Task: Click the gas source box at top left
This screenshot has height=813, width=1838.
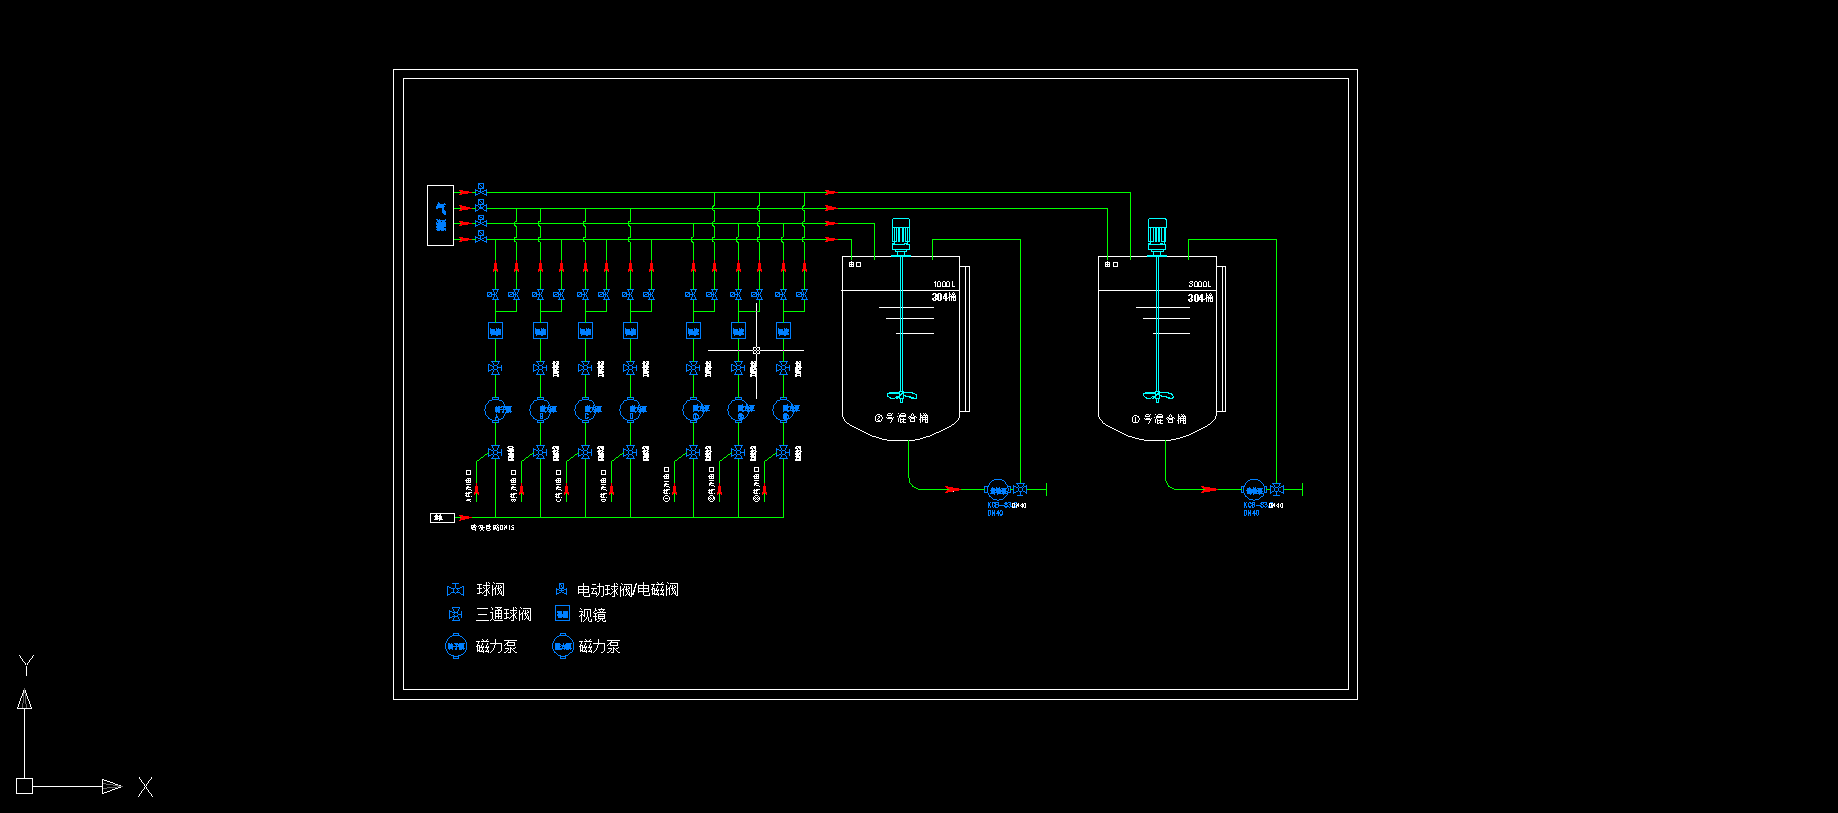Action: click(x=440, y=215)
